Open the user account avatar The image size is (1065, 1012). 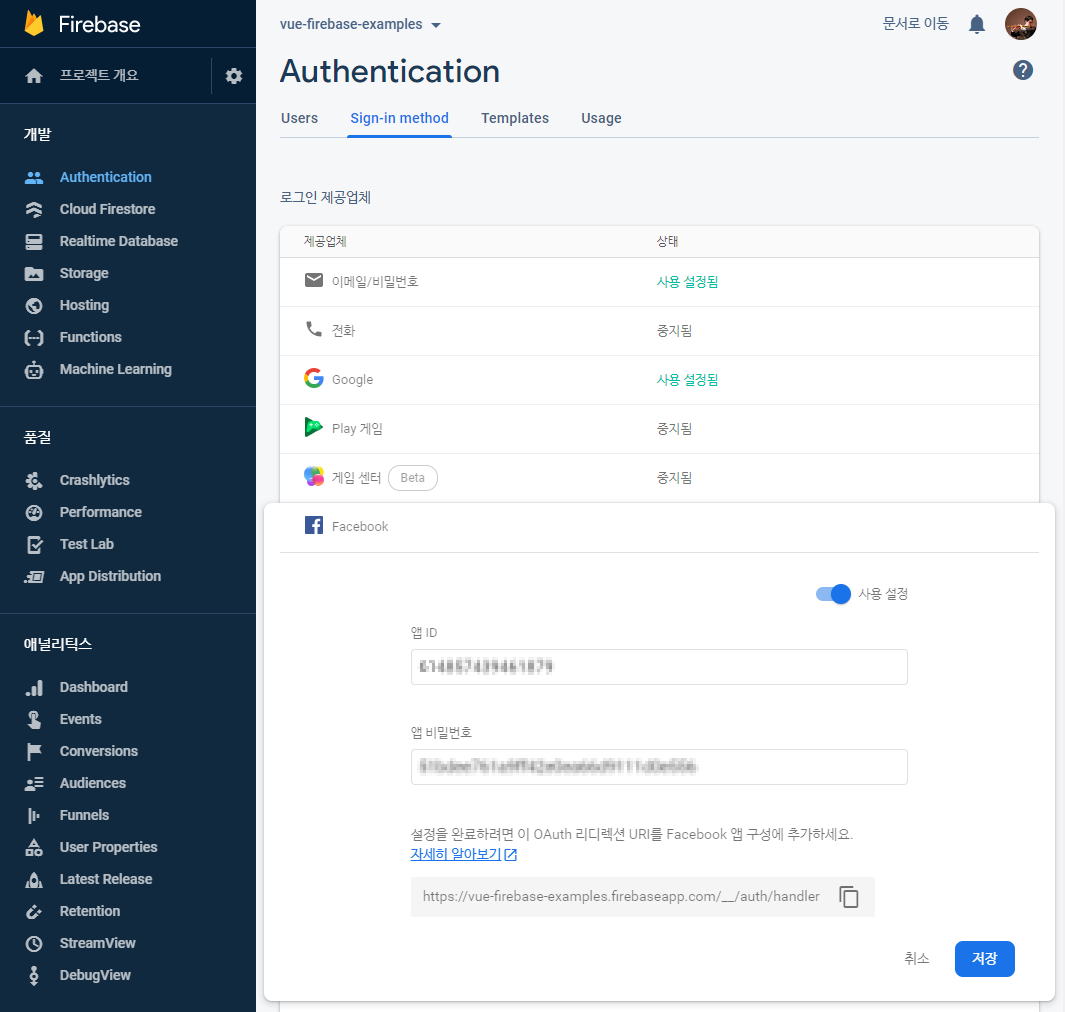(1021, 24)
